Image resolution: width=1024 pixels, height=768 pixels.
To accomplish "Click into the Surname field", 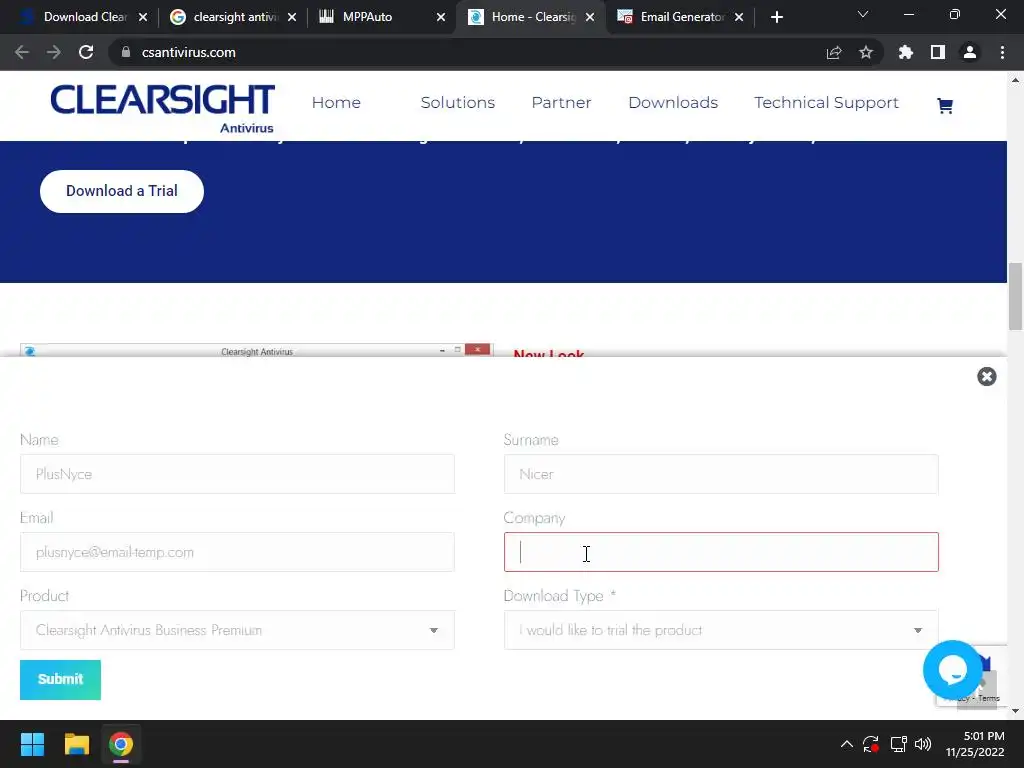I will click(x=721, y=474).
